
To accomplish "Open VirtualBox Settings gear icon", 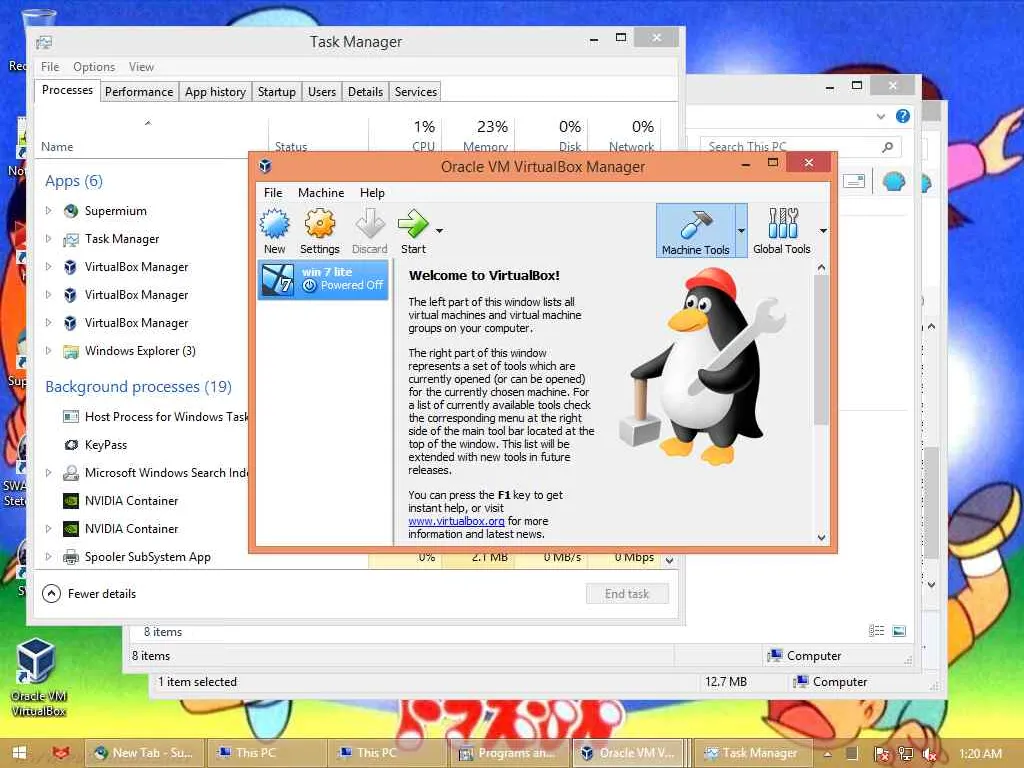I will [319, 224].
